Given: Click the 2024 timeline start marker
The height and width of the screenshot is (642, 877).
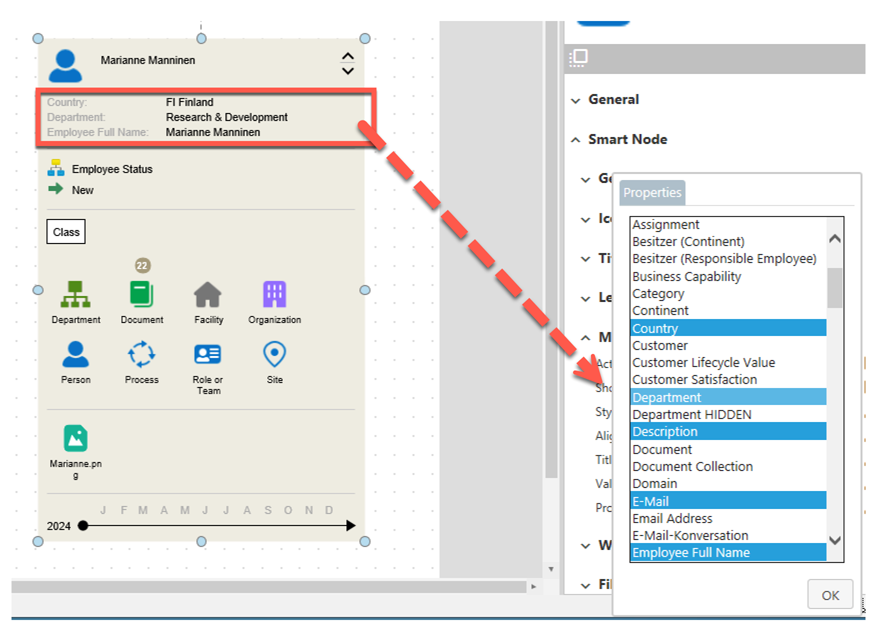Looking at the screenshot, I should pyautogui.click(x=83, y=526).
